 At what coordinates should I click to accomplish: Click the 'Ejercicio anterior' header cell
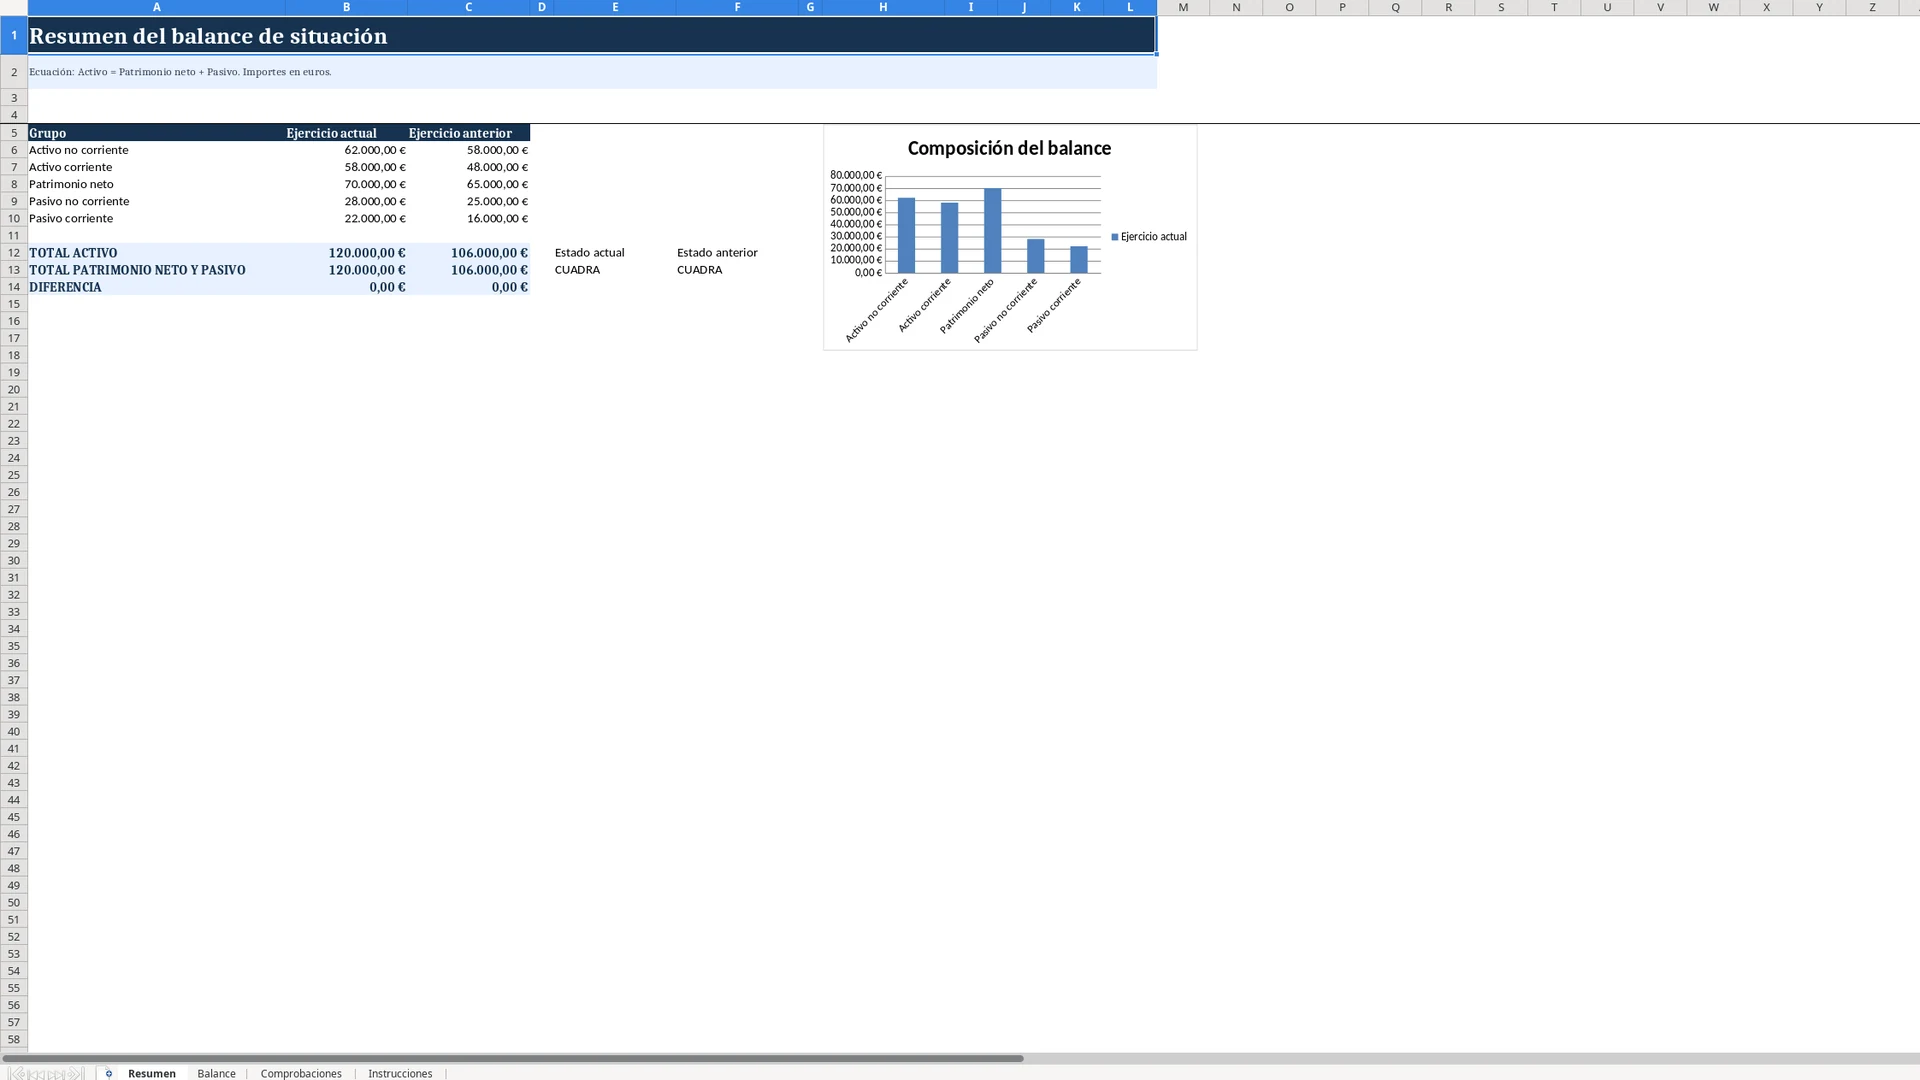[469, 133]
